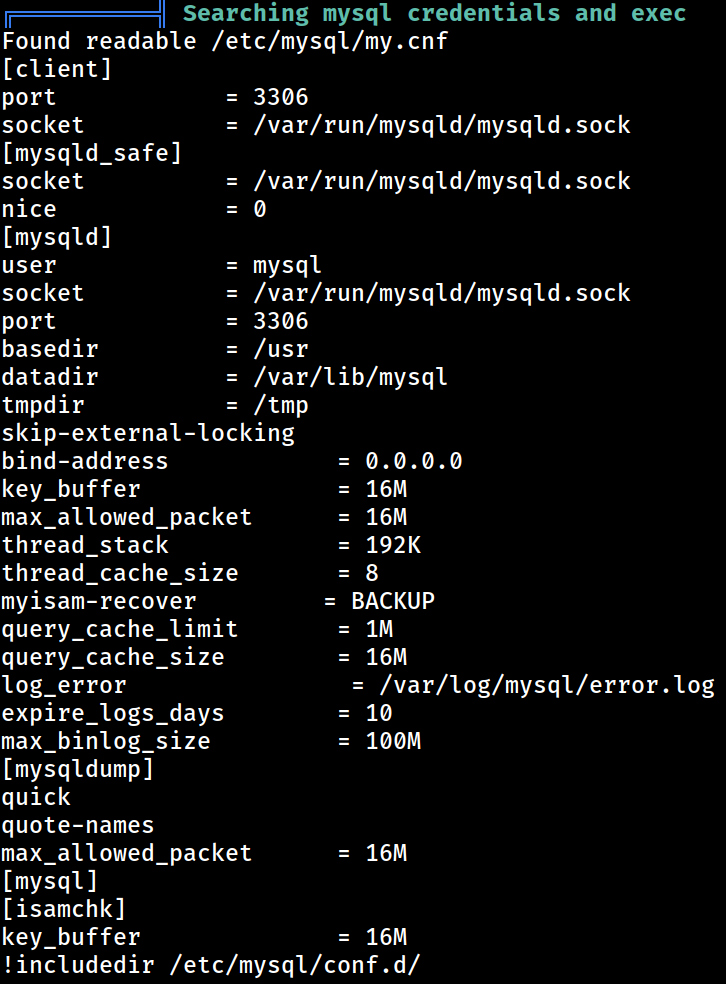The width and height of the screenshot is (726, 984).
Task: Click the [mysqld] section header
Action: point(56,238)
